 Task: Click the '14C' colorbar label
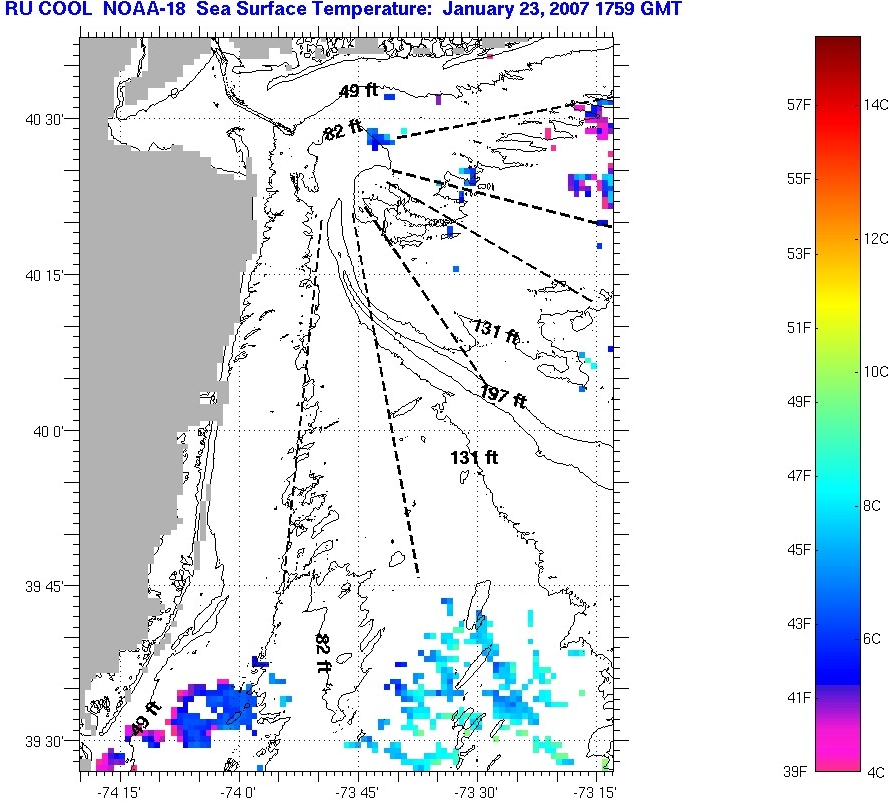pos(875,105)
